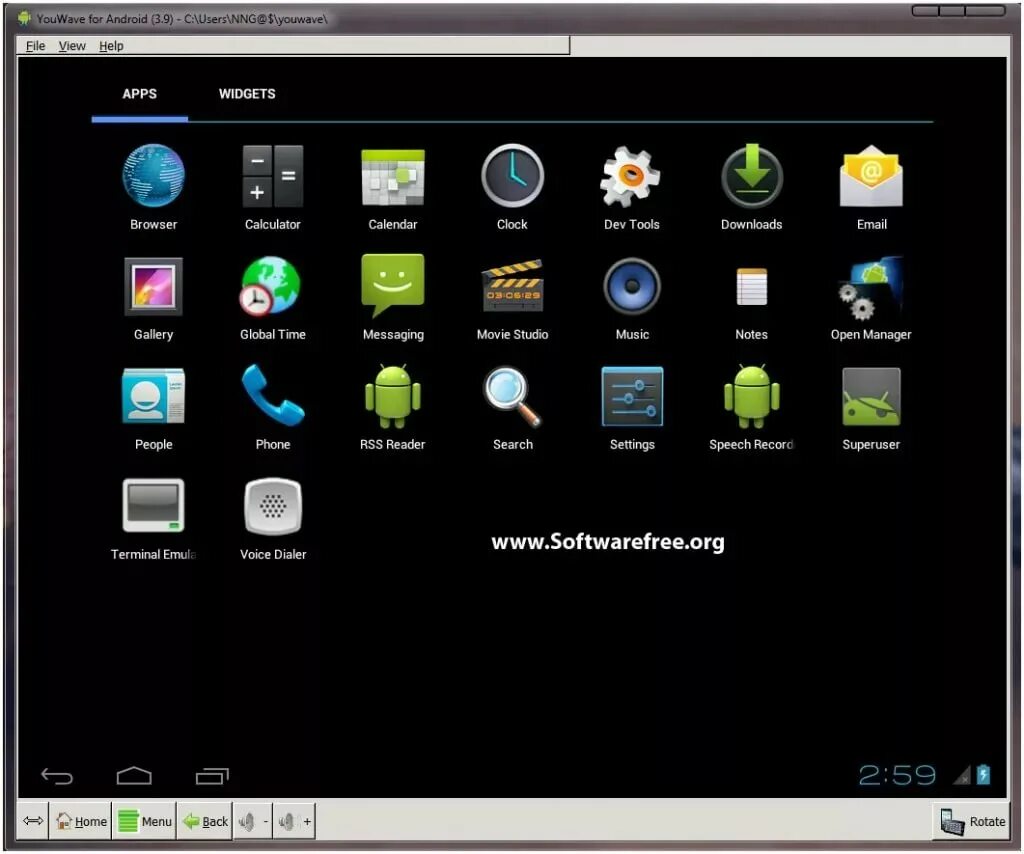
Task: Open the Phone app
Action: pyautogui.click(x=273, y=407)
